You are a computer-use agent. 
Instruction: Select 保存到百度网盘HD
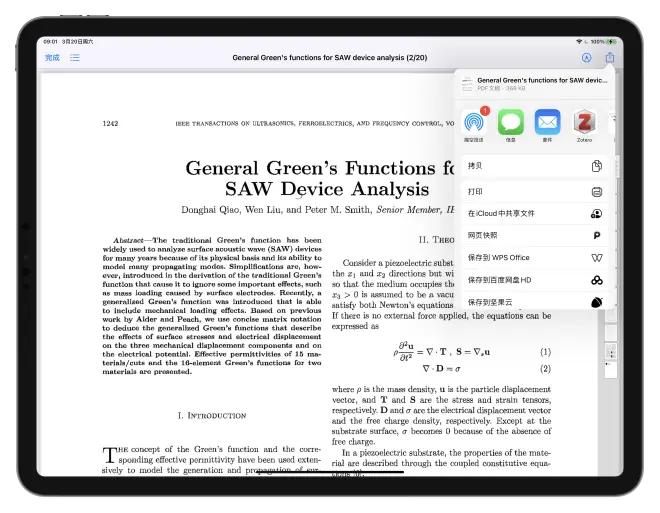coord(535,280)
